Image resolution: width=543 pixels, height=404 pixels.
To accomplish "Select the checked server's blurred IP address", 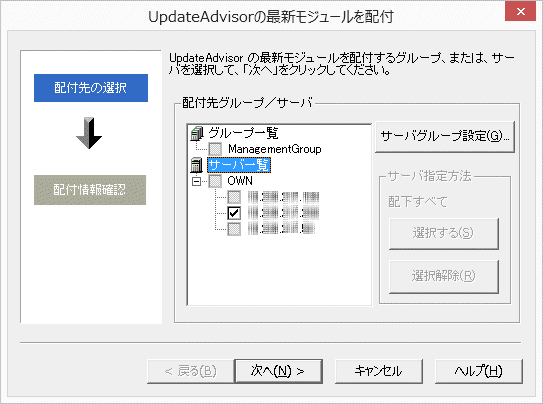I will pyautogui.click(x=283, y=213).
